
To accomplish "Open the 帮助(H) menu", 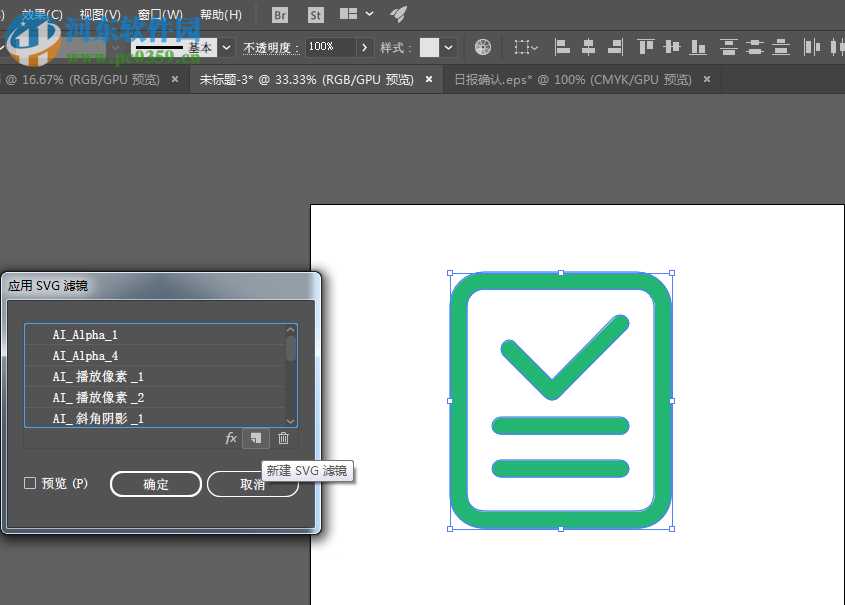I will click(x=221, y=15).
